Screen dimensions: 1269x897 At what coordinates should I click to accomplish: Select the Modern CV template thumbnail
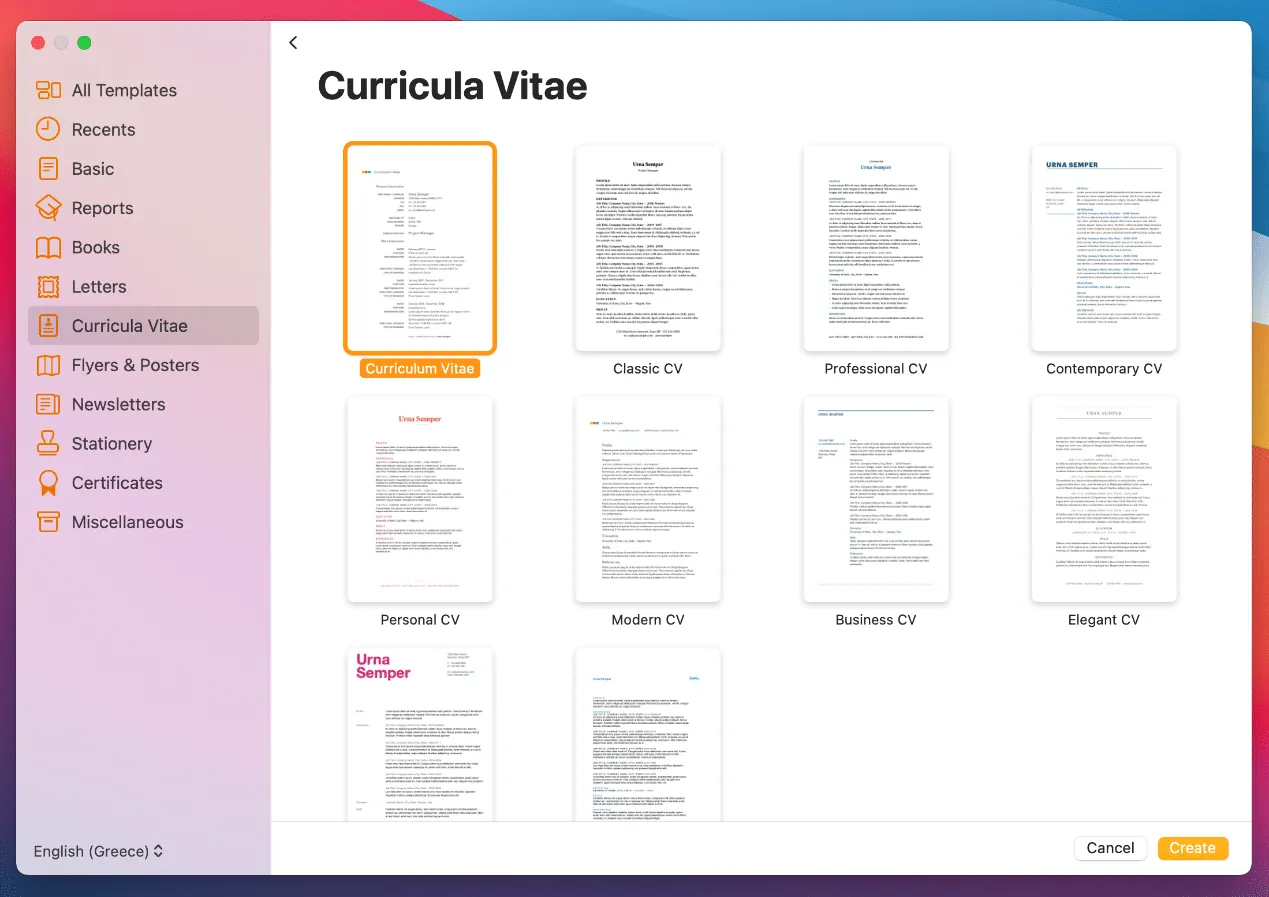(648, 499)
